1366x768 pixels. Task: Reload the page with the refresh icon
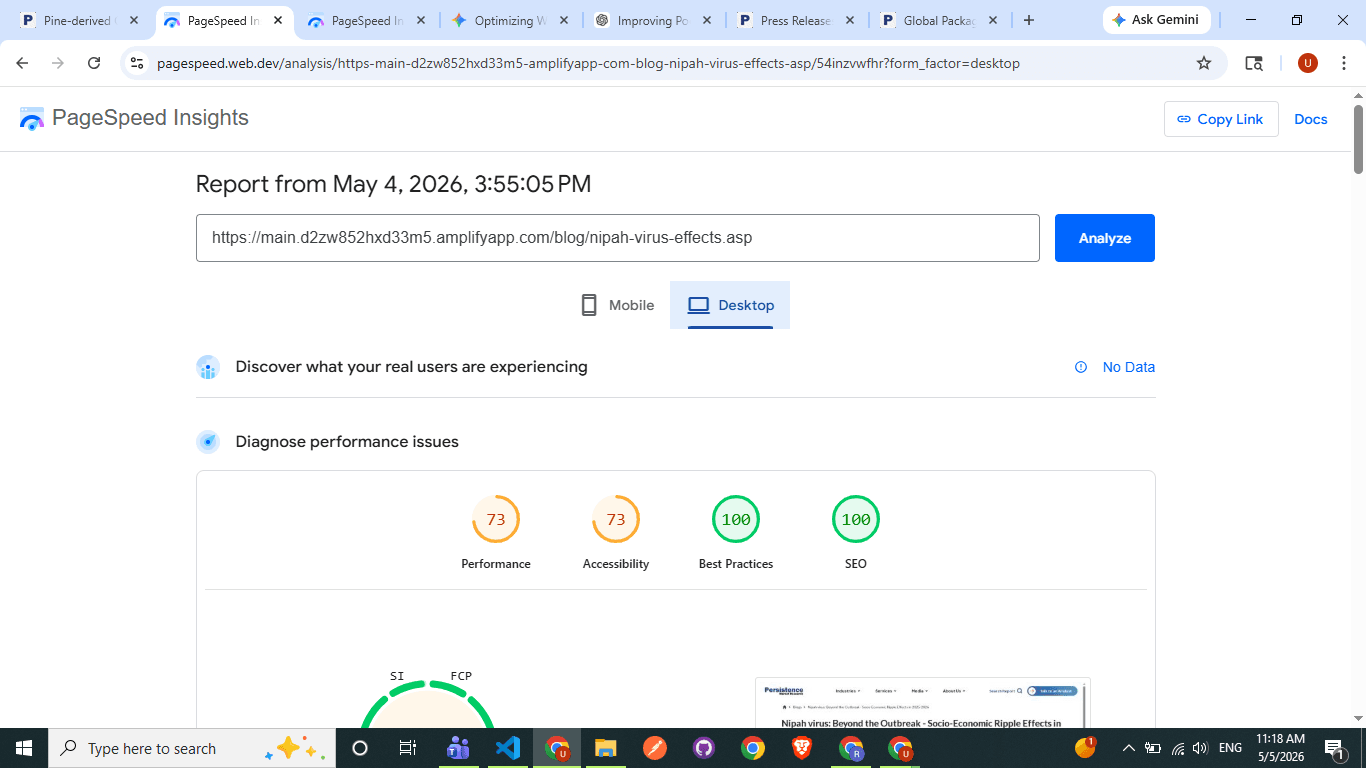coord(94,63)
